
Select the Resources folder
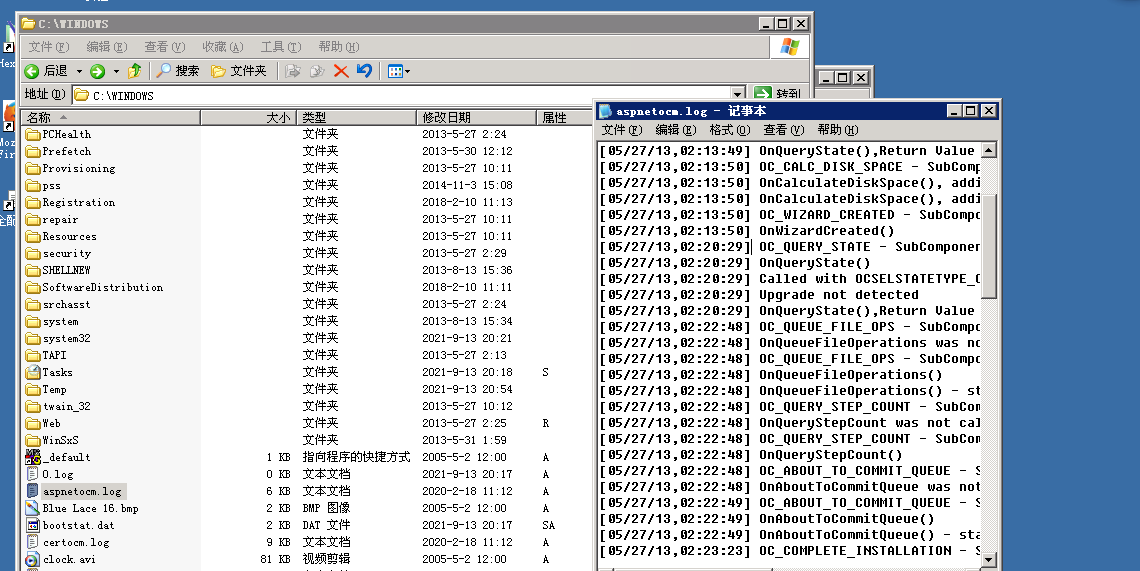(x=61, y=236)
